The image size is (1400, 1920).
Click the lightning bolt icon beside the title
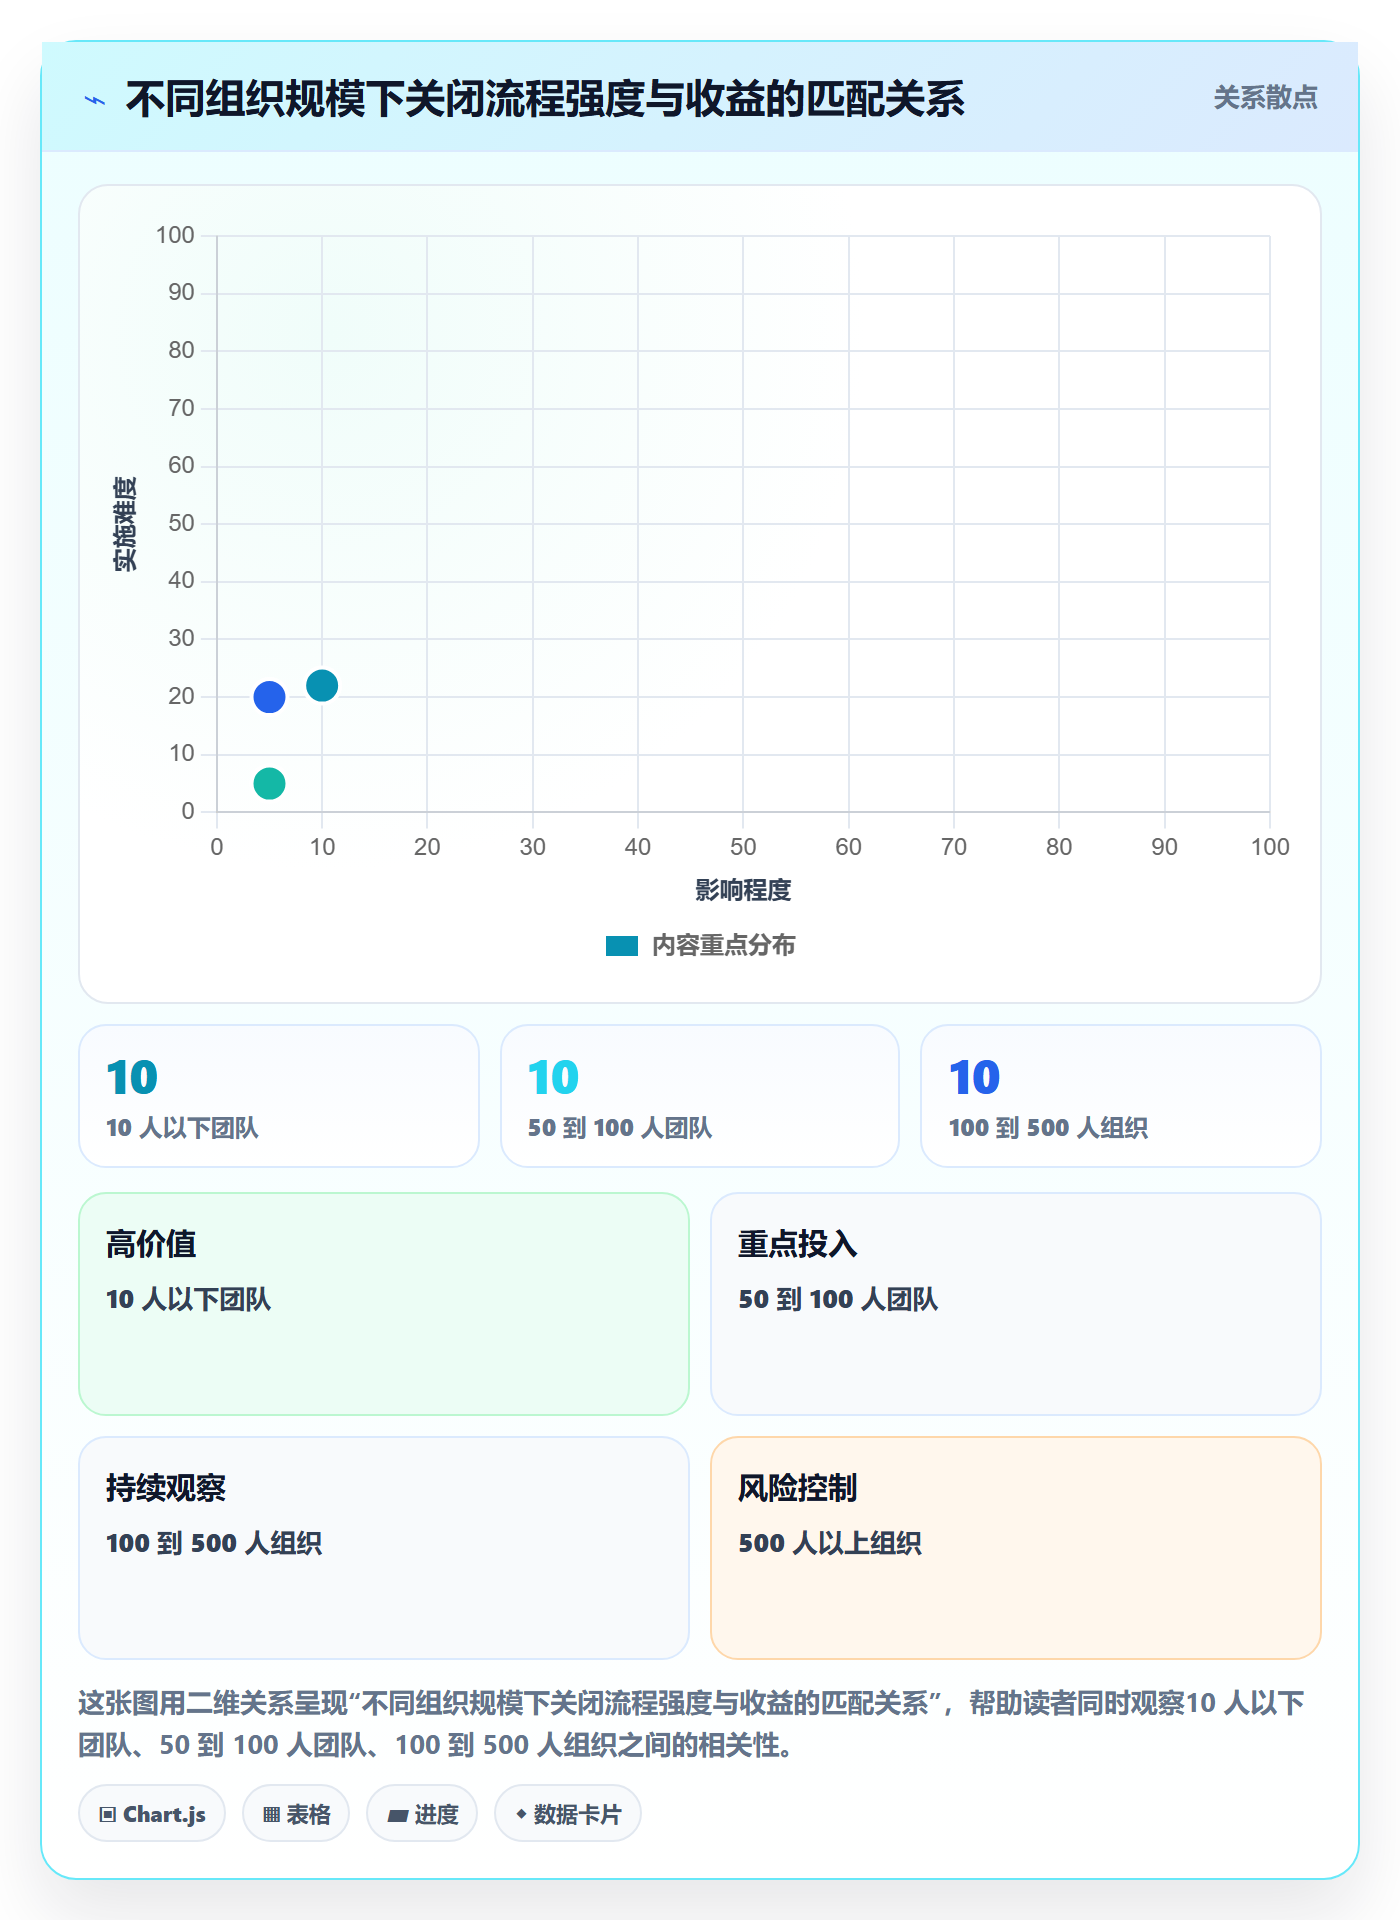point(95,100)
